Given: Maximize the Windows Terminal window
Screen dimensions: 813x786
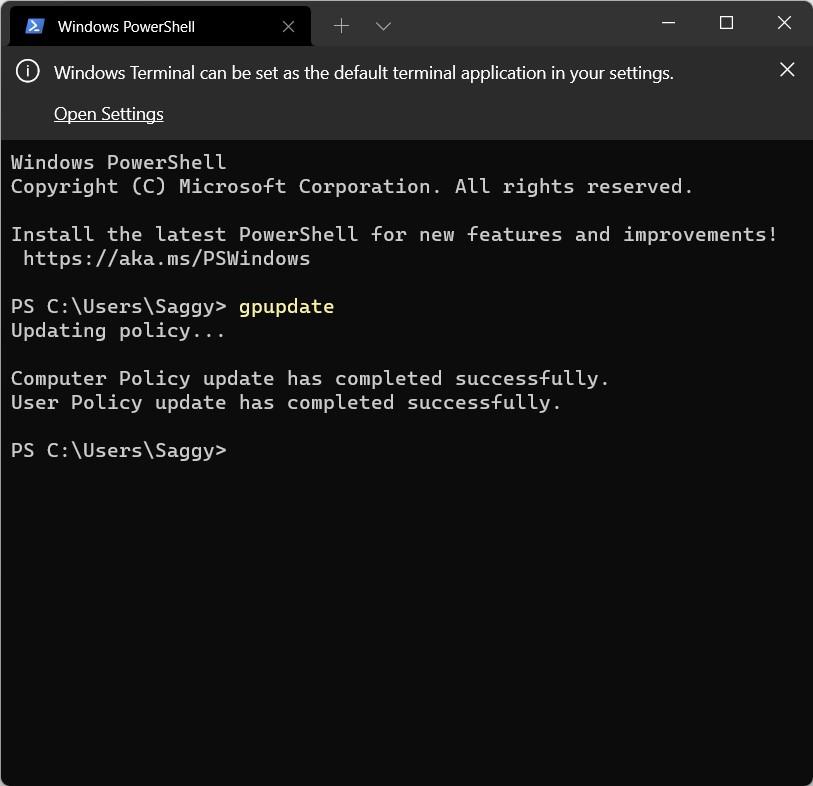Looking at the screenshot, I should (727, 23).
